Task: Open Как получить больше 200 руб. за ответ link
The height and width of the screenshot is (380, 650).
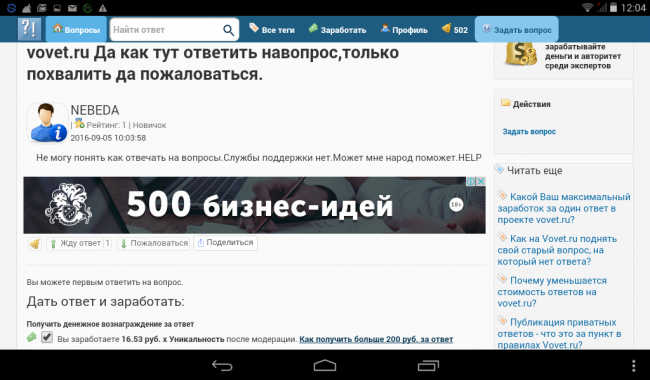Action: click(x=376, y=339)
